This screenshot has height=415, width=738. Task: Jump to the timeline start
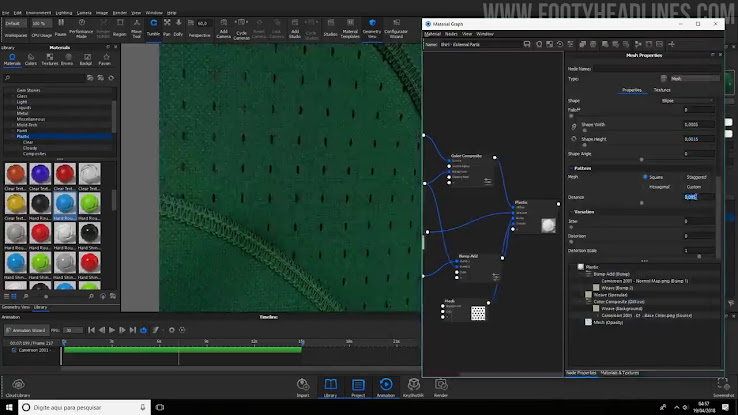pyautogui.click(x=91, y=330)
